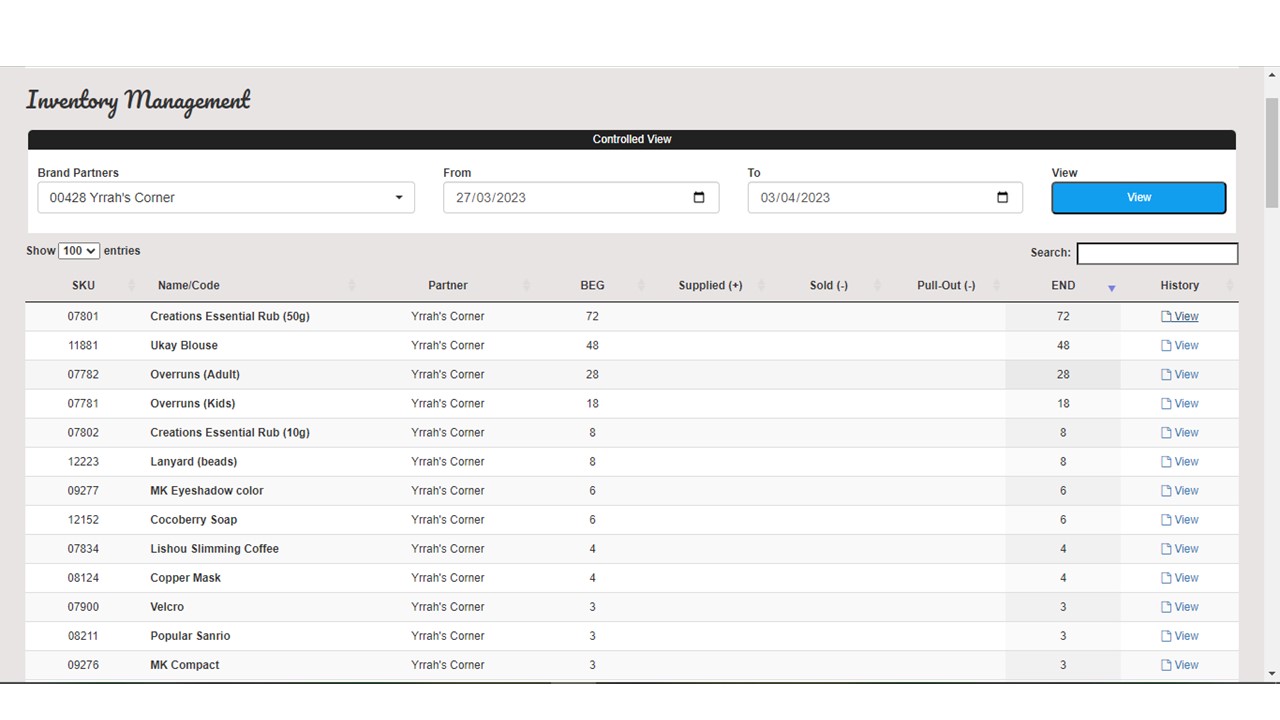Click the MK Compact product name
Viewport: 1280px width, 720px height.
tap(185, 665)
